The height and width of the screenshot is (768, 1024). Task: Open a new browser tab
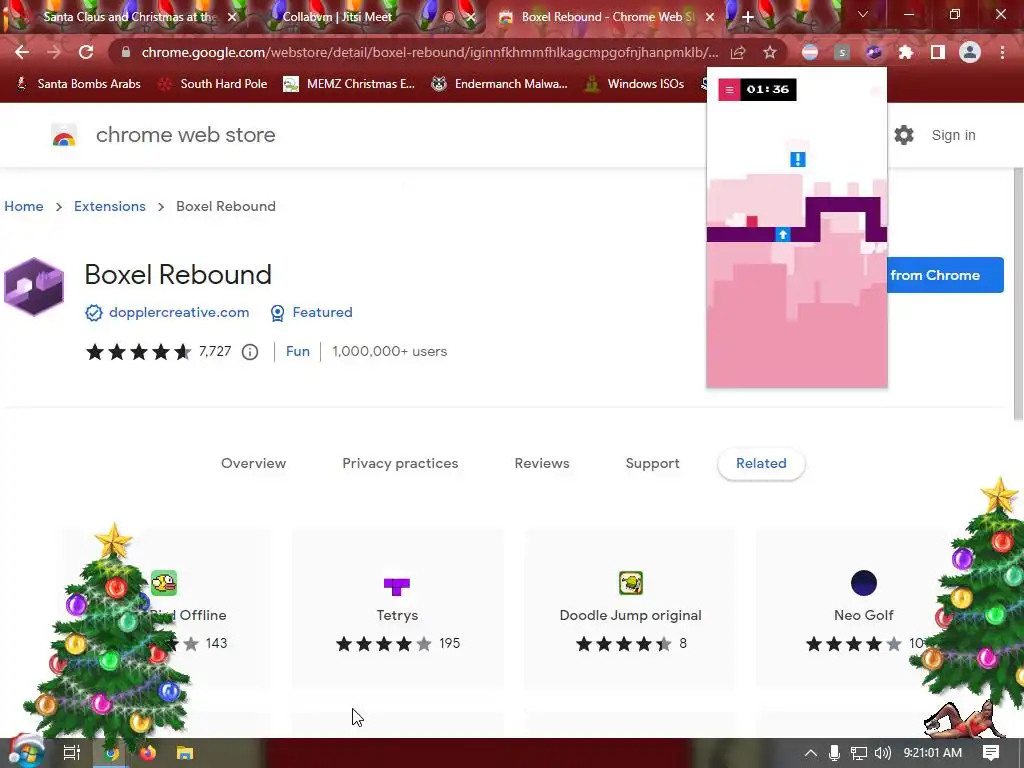pos(748,17)
